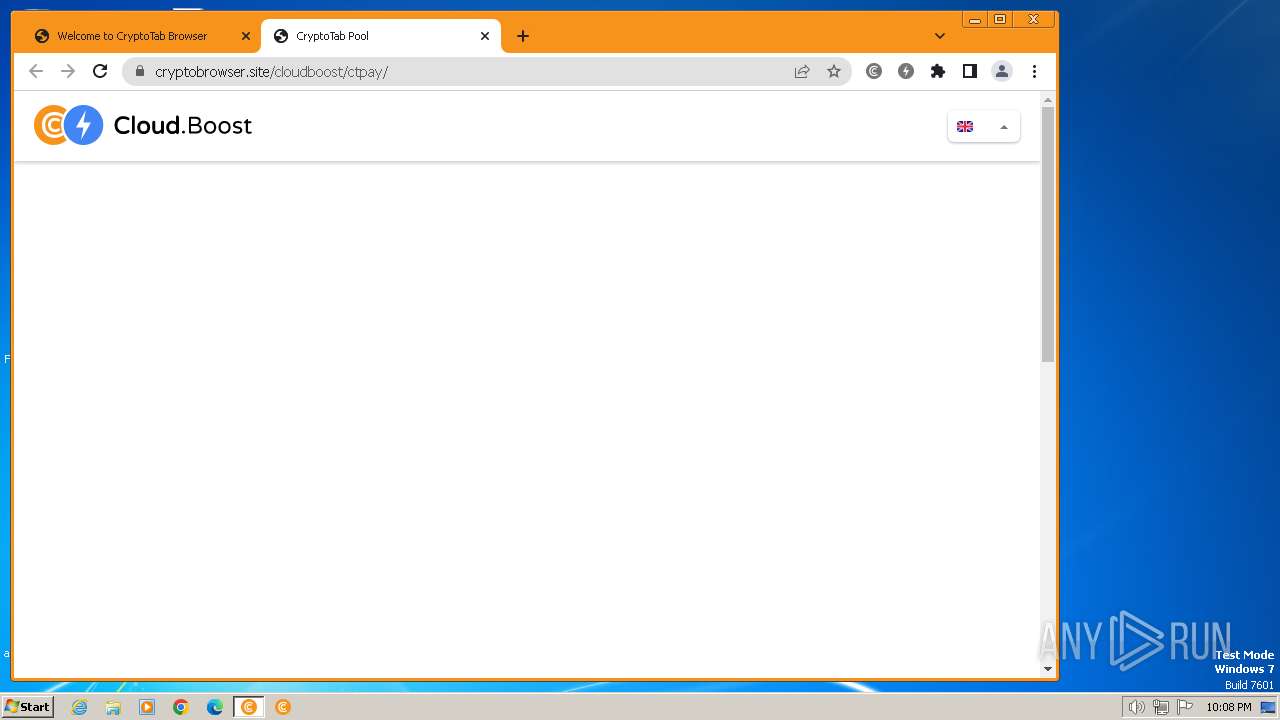Viewport: 1280px width, 720px height.
Task: Bookmark this page with the star
Action: (834, 71)
